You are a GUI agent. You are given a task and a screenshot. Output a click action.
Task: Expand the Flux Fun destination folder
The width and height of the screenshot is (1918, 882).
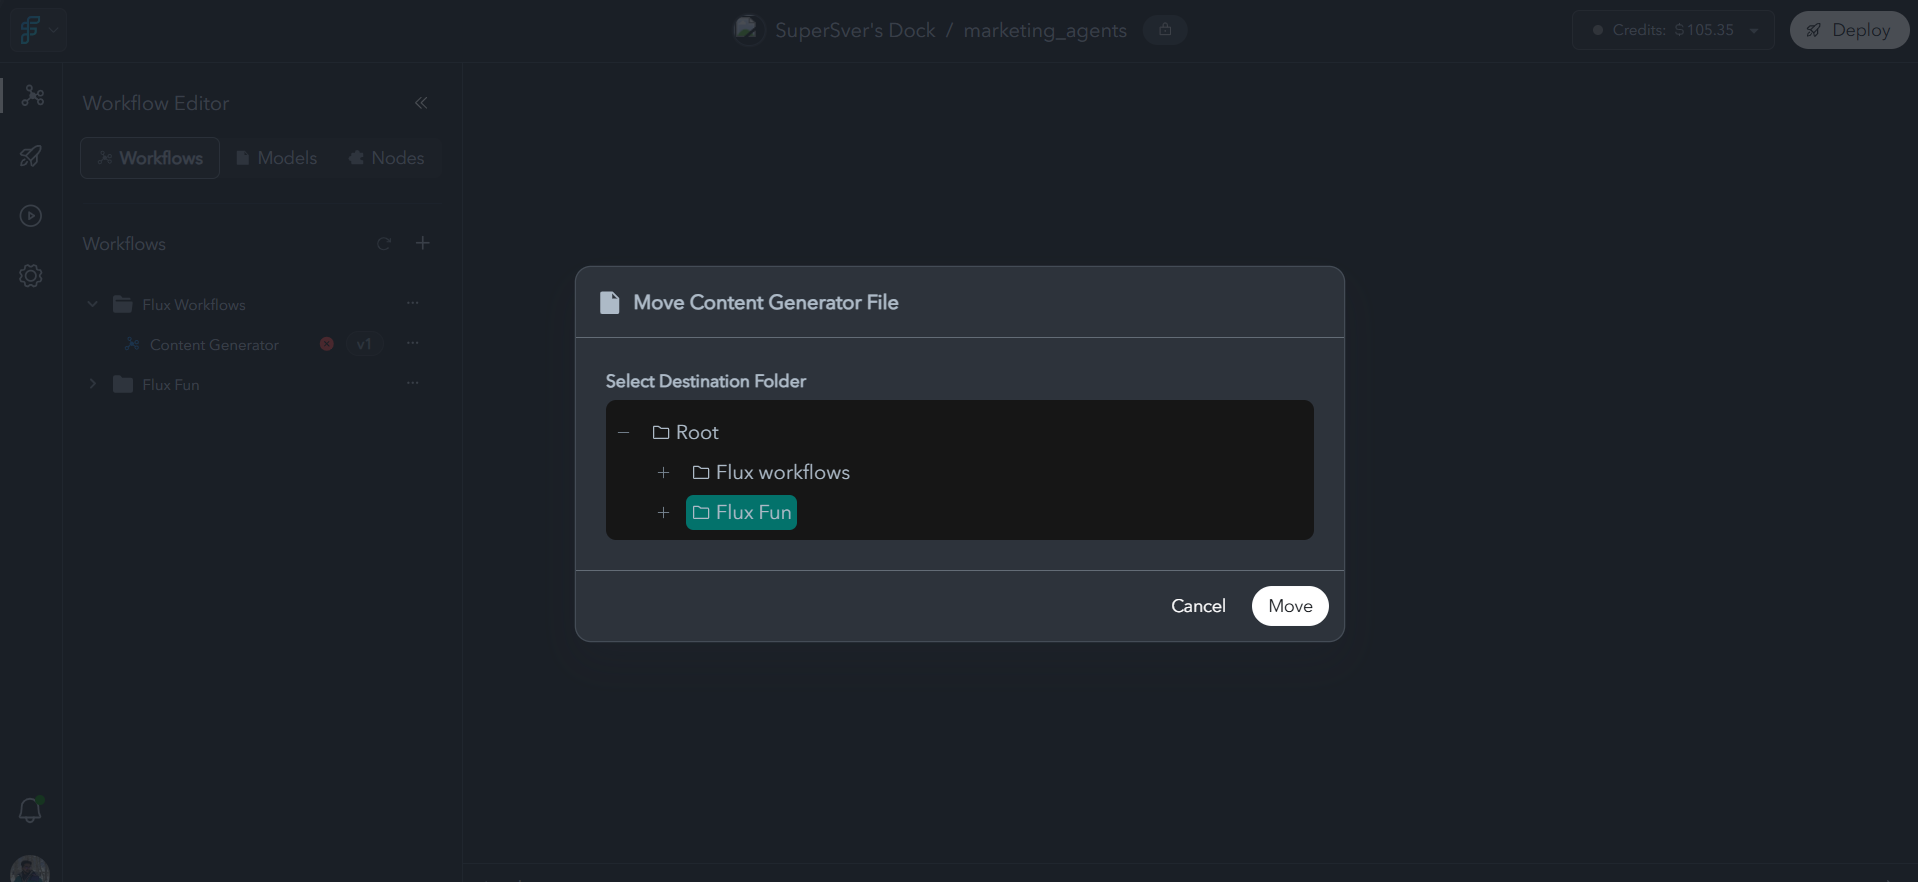coord(664,513)
